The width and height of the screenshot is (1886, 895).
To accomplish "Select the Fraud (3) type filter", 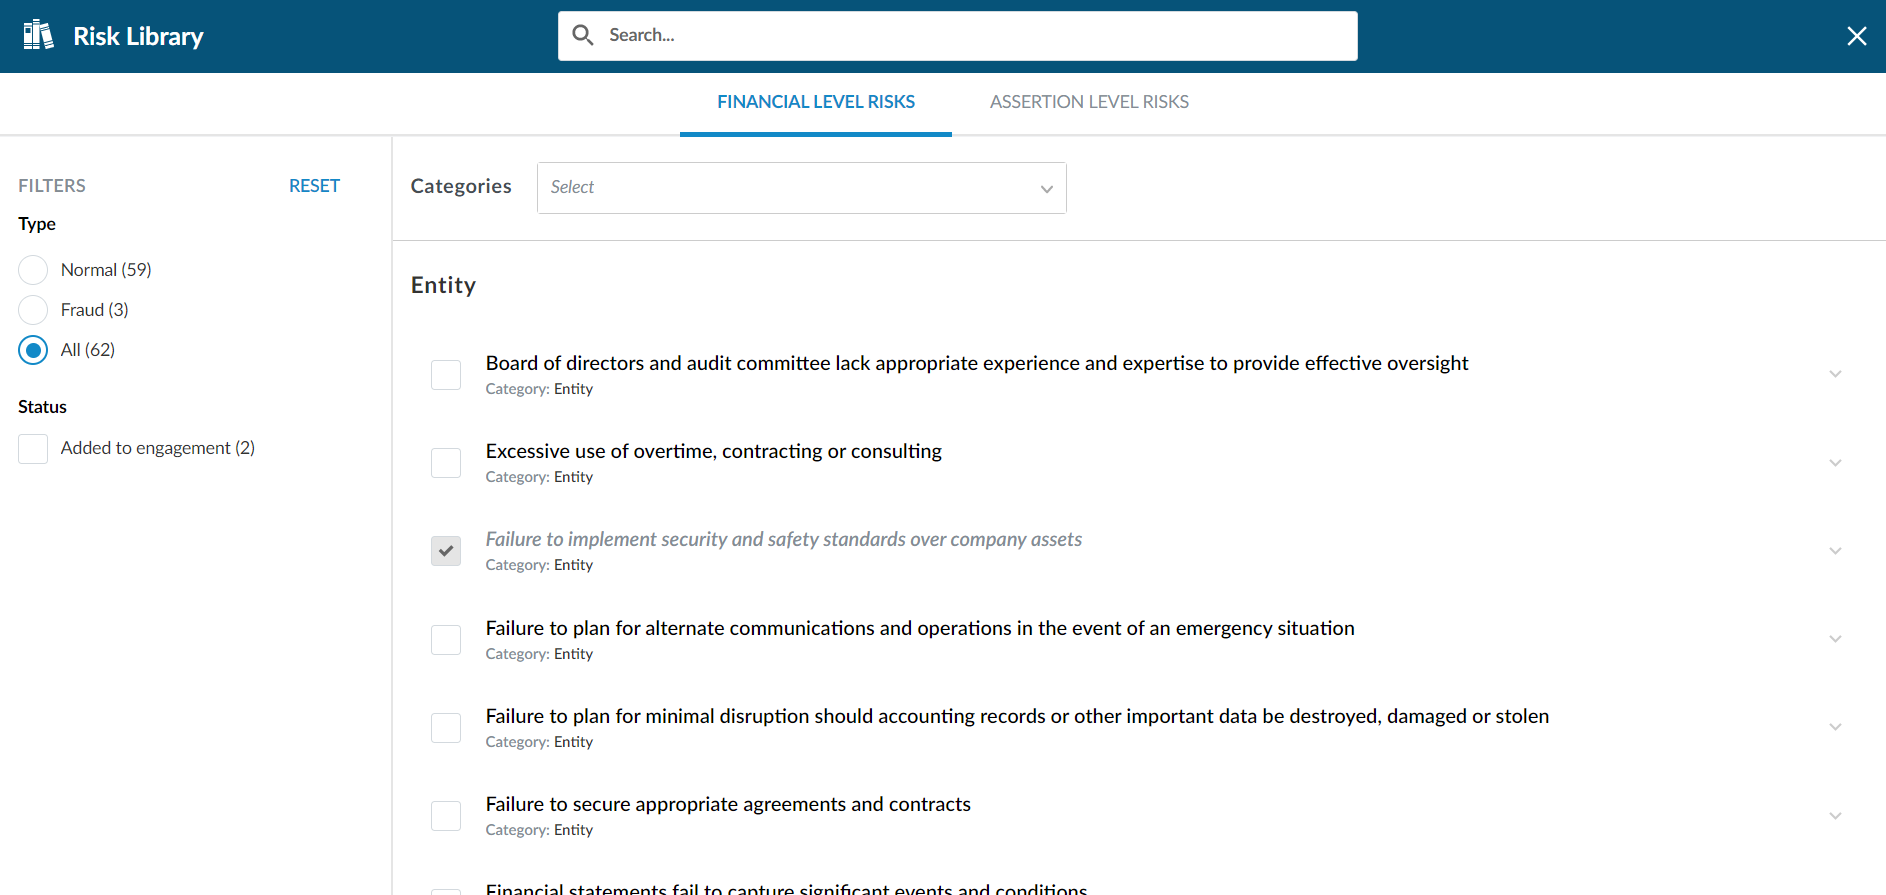I will [x=33, y=310].
